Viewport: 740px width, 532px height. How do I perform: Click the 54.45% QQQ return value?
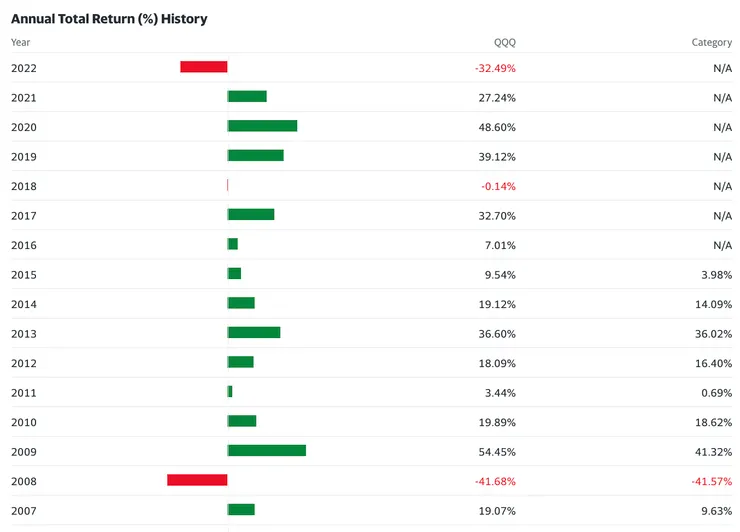[x=497, y=451]
